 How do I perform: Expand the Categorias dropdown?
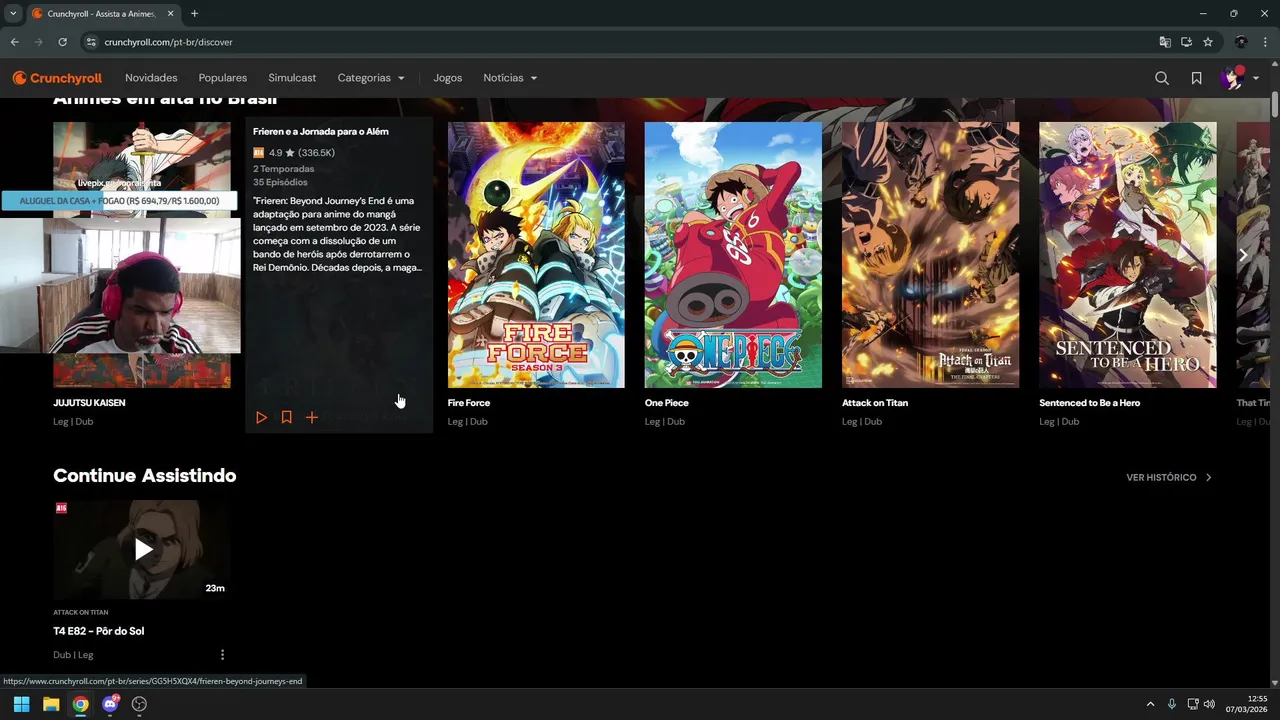(x=371, y=78)
